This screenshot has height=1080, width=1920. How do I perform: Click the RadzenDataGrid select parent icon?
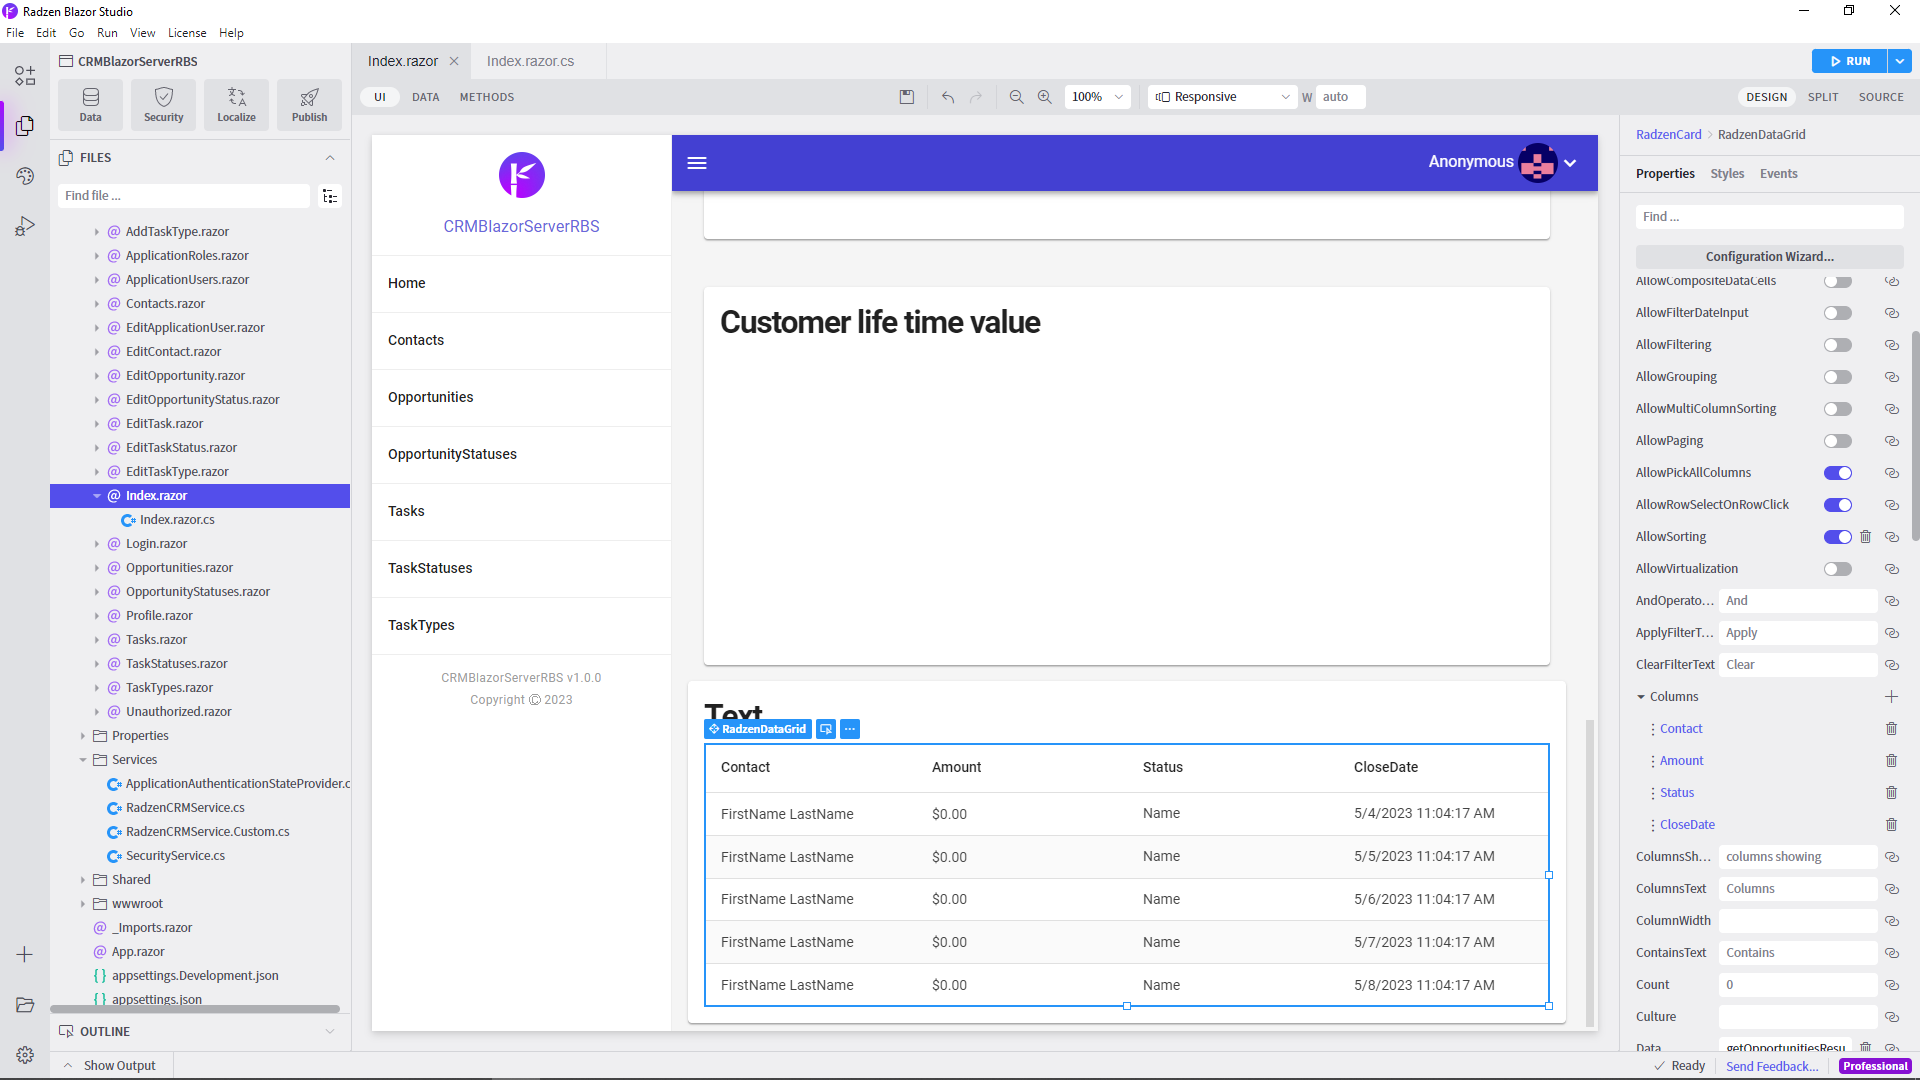click(826, 729)
